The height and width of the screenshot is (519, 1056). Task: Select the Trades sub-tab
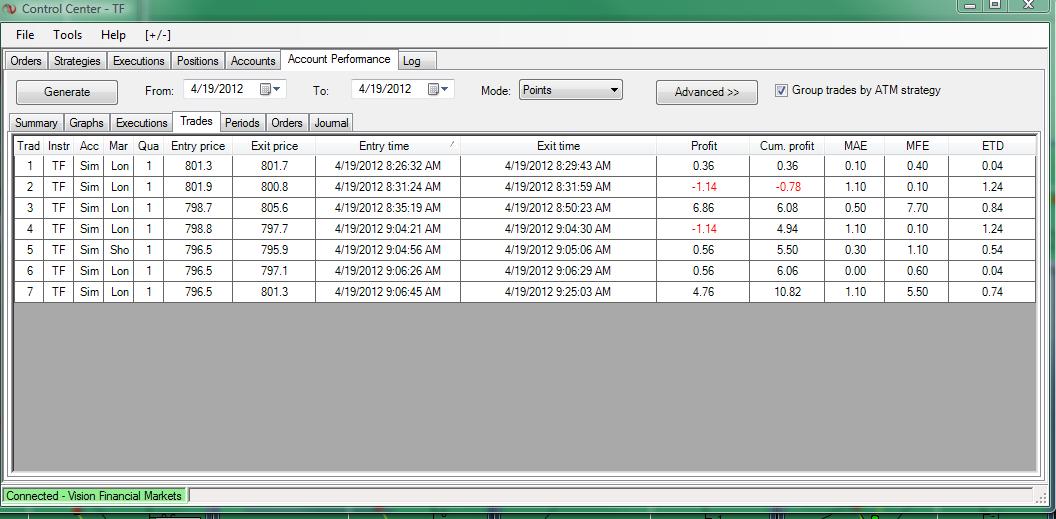[x=197, y=121]
